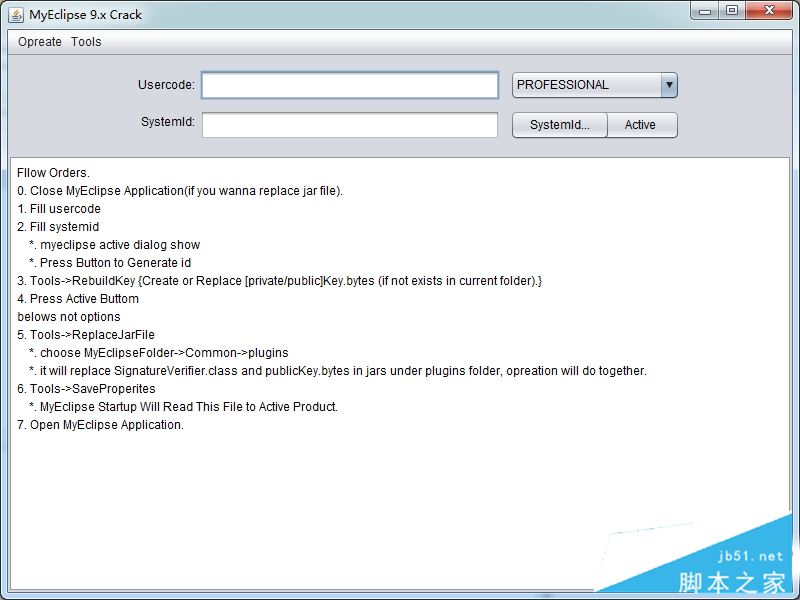Click the '0. Close MyEclipse Application' line
The height and width of the screenshot is (600, 800).
180,191
